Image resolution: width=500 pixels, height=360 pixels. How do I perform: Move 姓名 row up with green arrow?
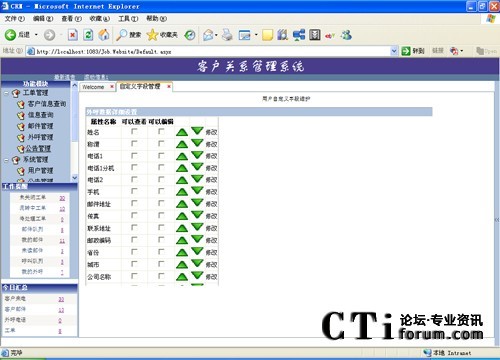(182, 132)
